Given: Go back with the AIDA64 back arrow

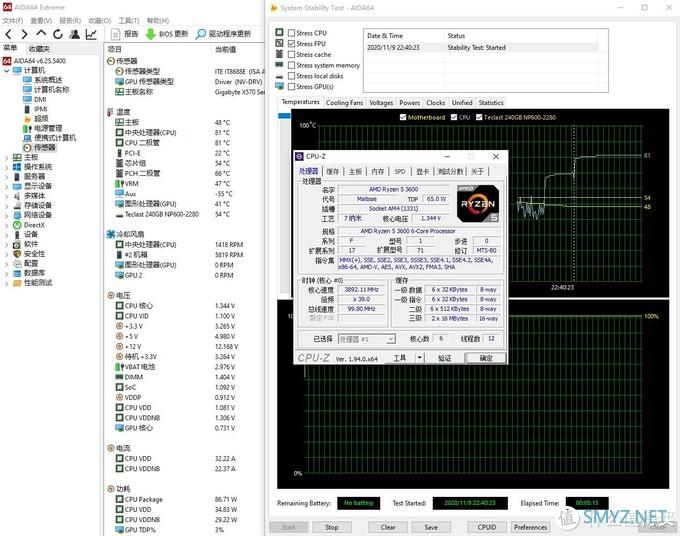Looking at the screenshot, I should click(9, 34).
